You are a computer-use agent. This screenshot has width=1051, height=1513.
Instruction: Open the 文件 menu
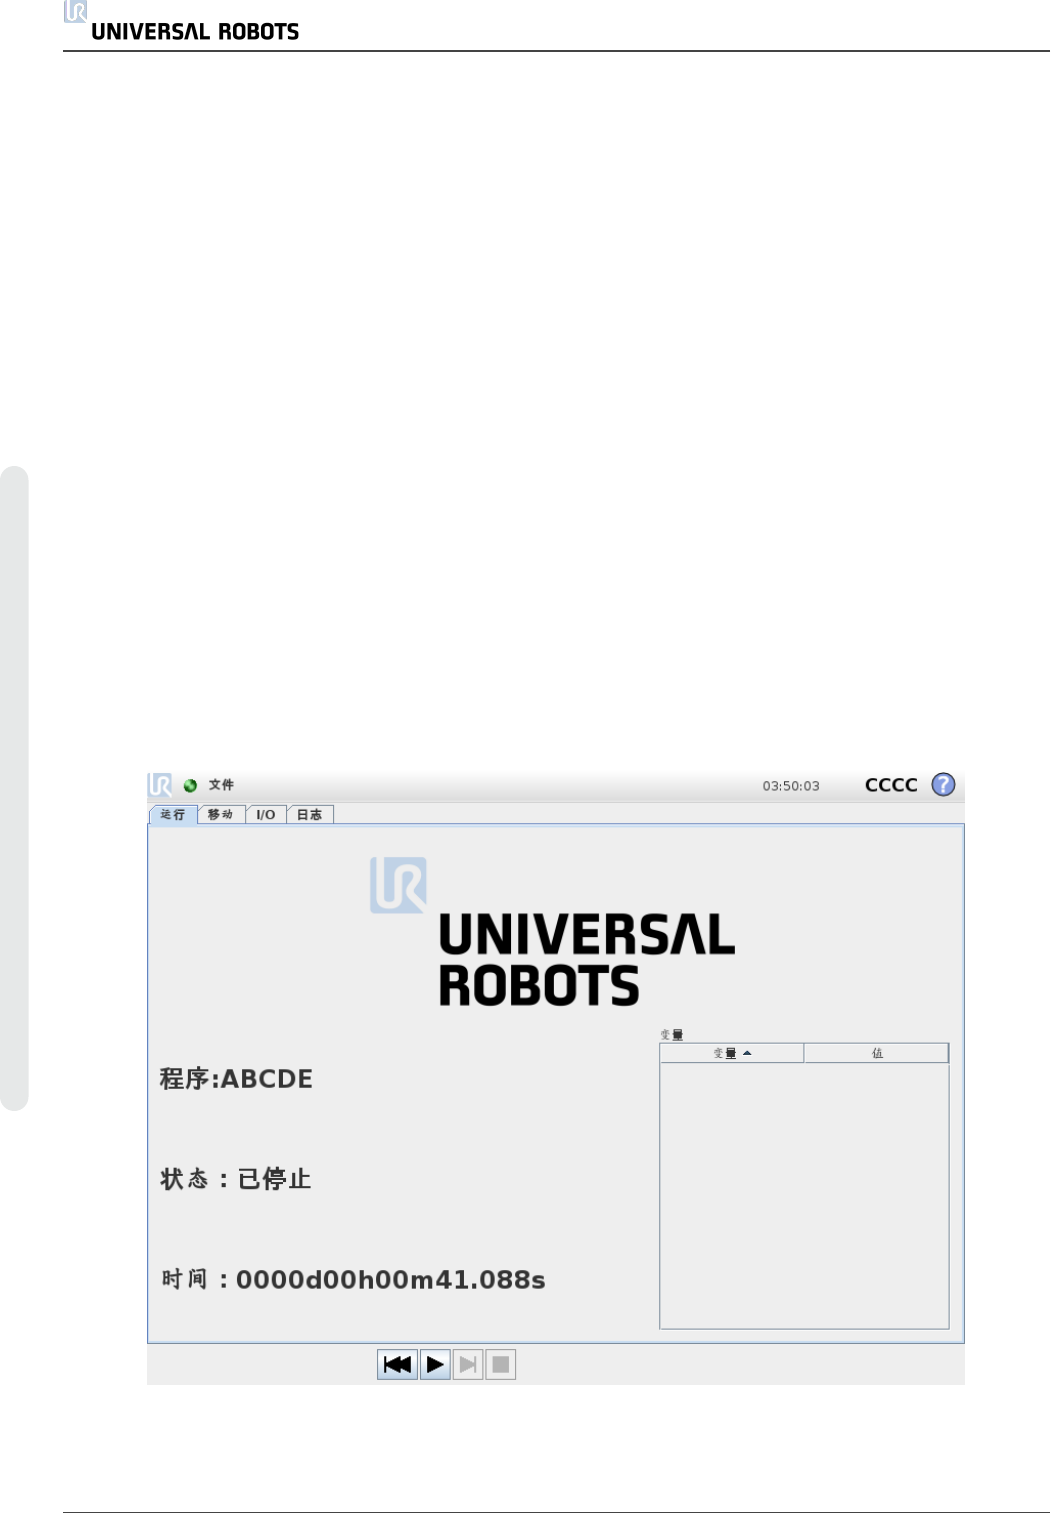(x=221, y=785)
